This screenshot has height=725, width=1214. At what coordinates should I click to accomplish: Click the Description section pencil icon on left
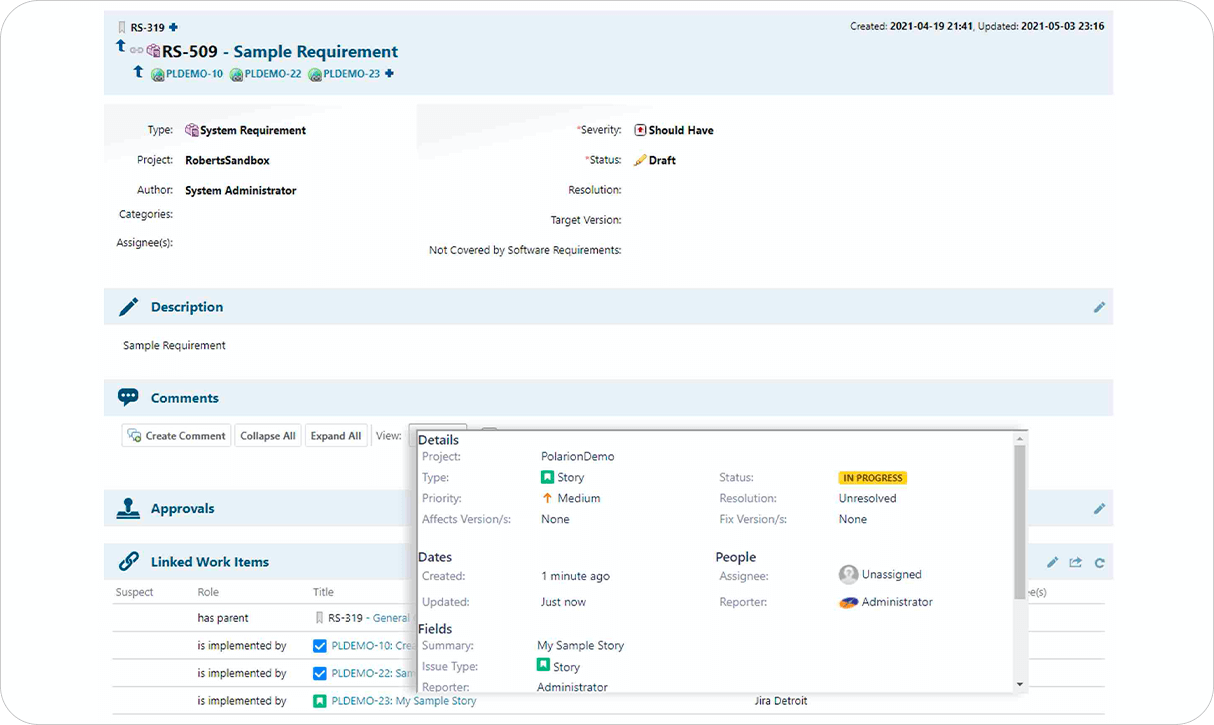click(x=128, y=307)
